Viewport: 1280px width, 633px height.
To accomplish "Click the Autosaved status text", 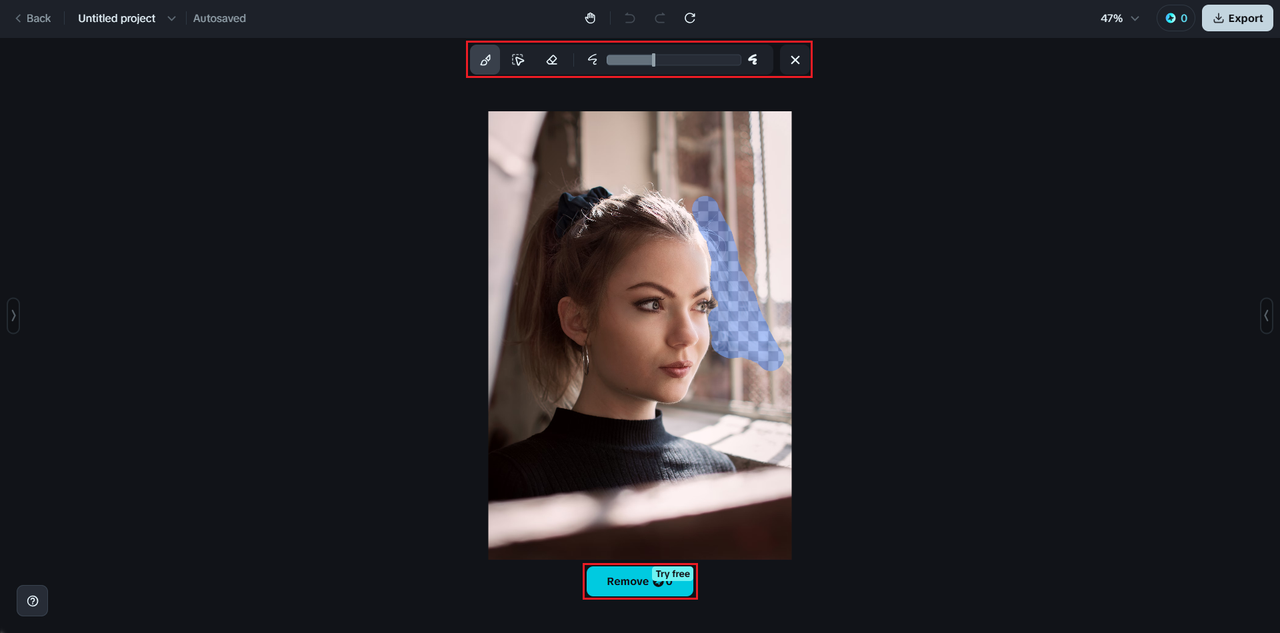I will coord(219,18).
